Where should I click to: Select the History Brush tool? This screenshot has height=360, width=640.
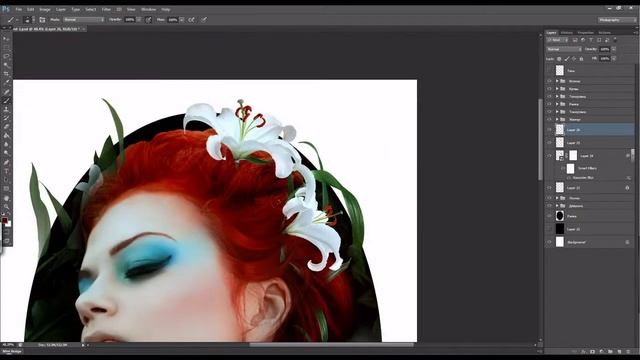(6, 118)
